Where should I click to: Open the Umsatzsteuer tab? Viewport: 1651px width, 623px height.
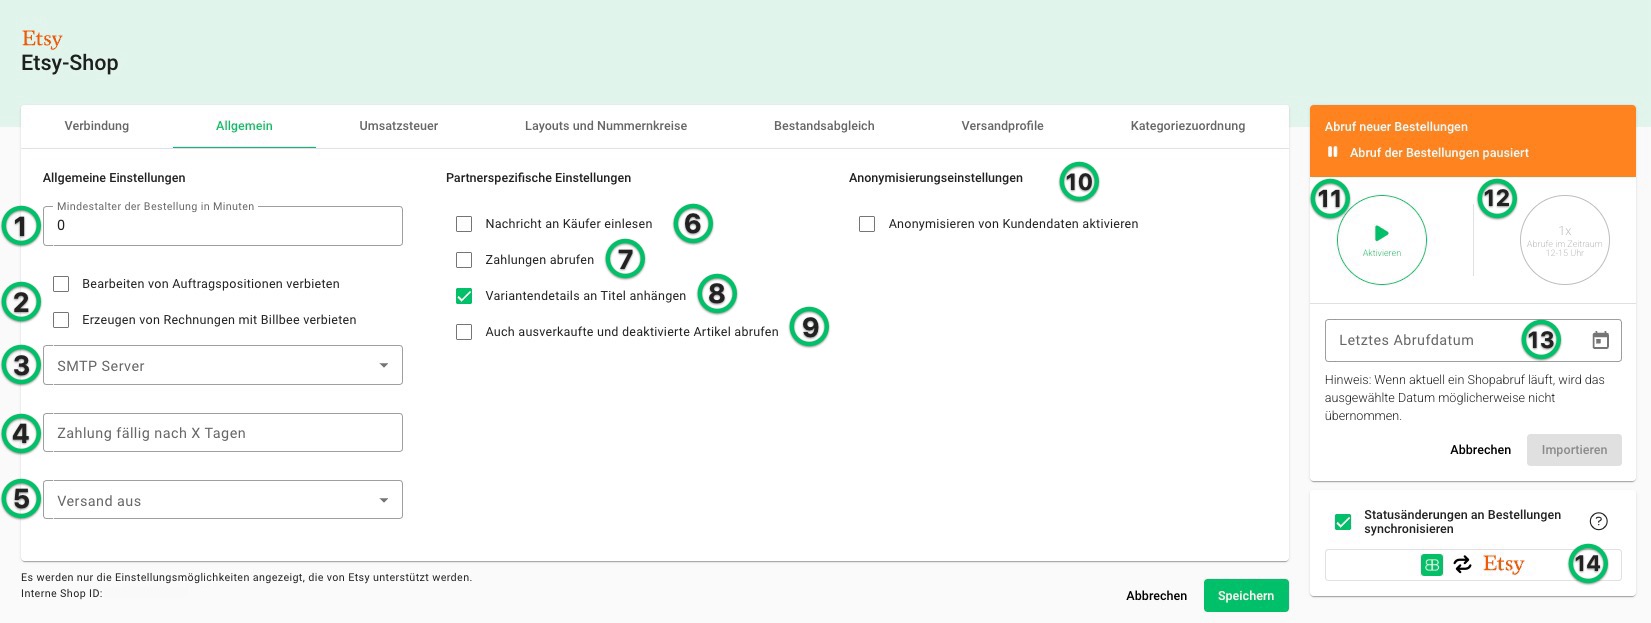coord(399,126)
